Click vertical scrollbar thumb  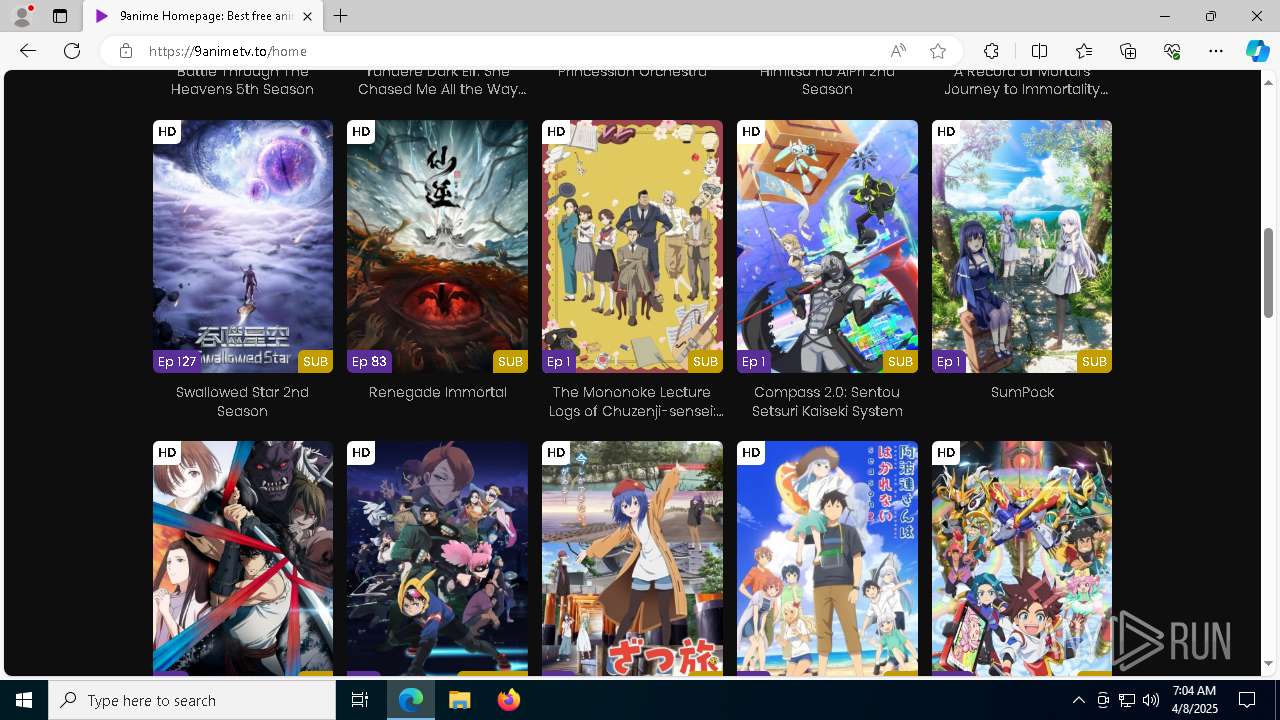point(1268,273)
